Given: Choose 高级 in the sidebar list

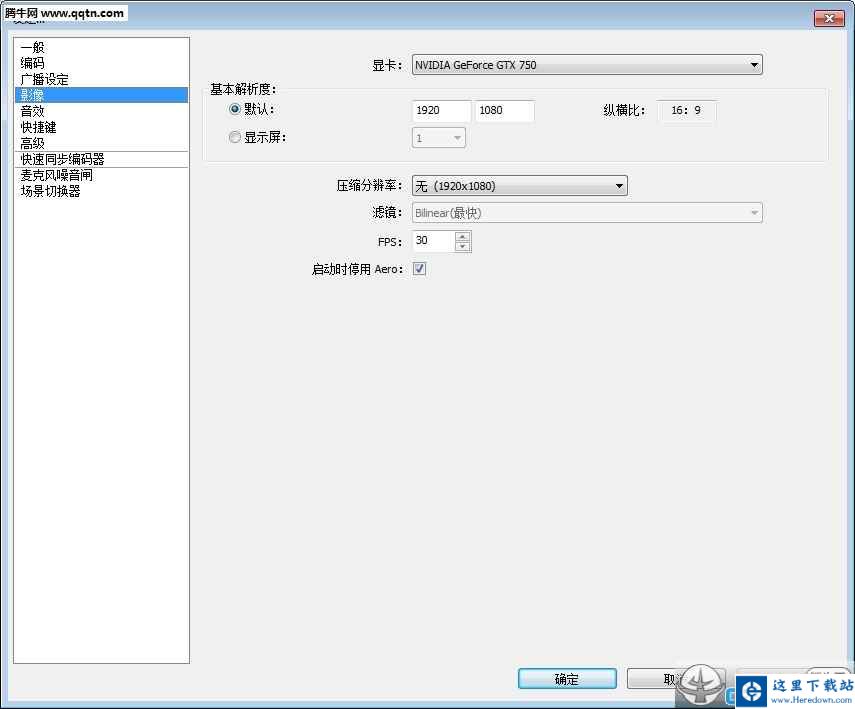Looking at the screenshot, I should [x=33, y=143].
